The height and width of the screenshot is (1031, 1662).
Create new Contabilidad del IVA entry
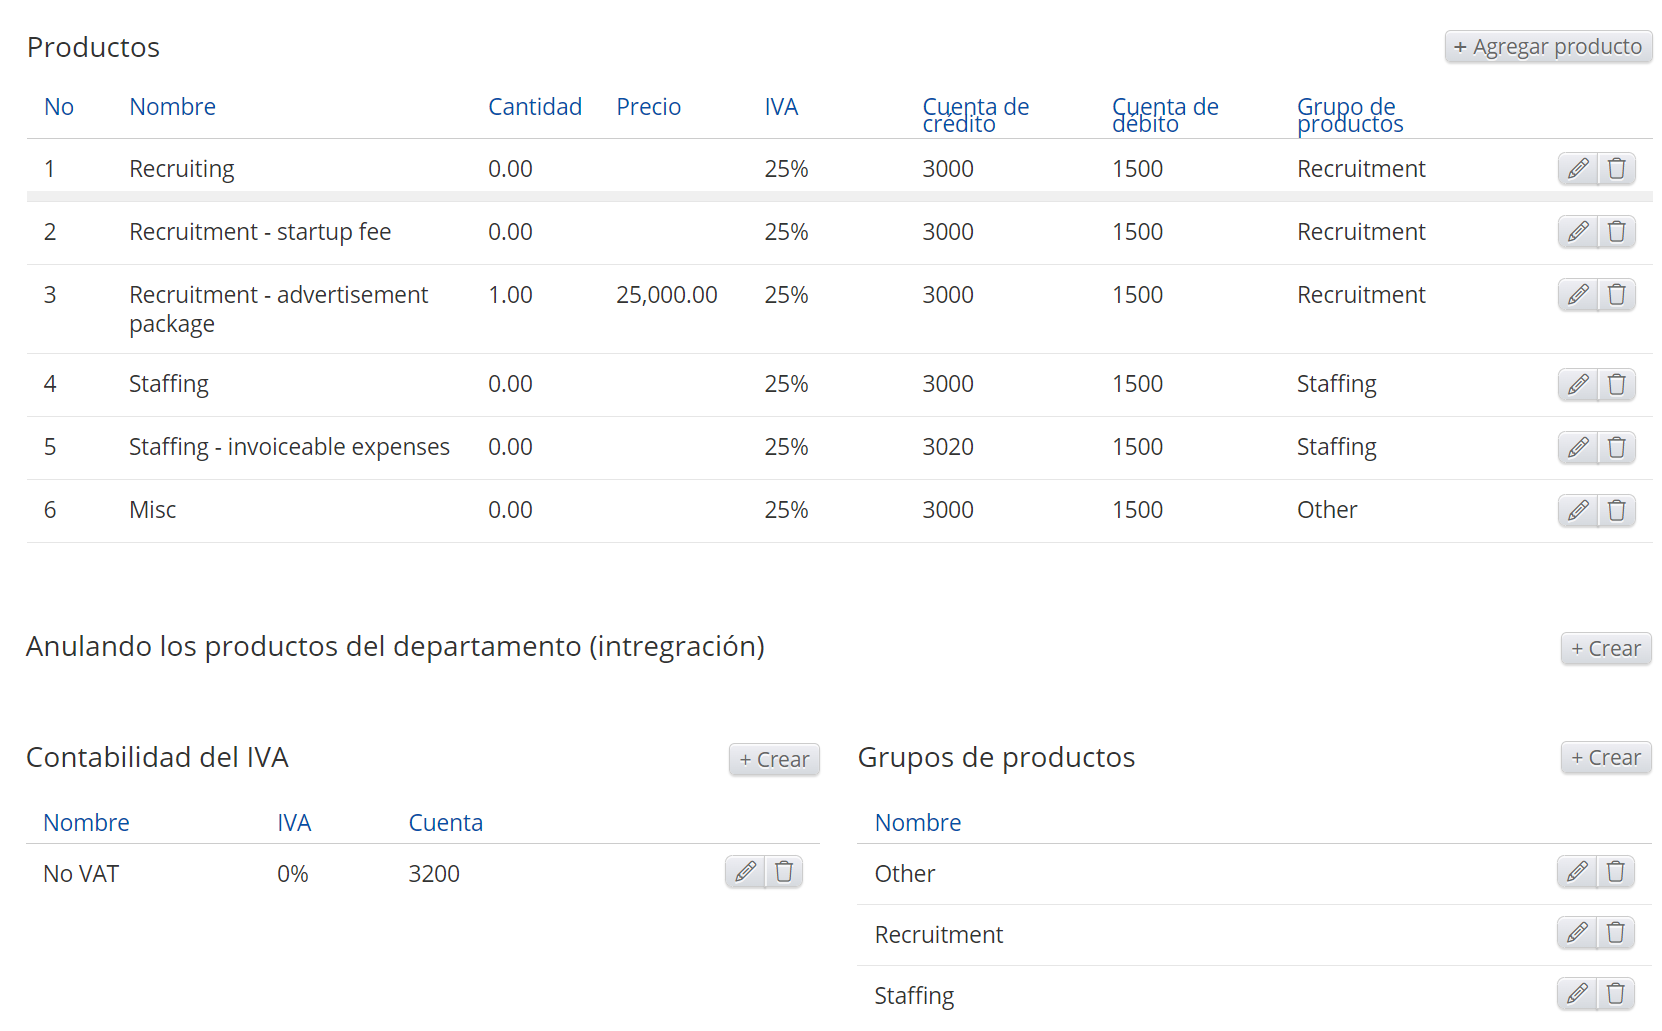[x=774, y=760]
